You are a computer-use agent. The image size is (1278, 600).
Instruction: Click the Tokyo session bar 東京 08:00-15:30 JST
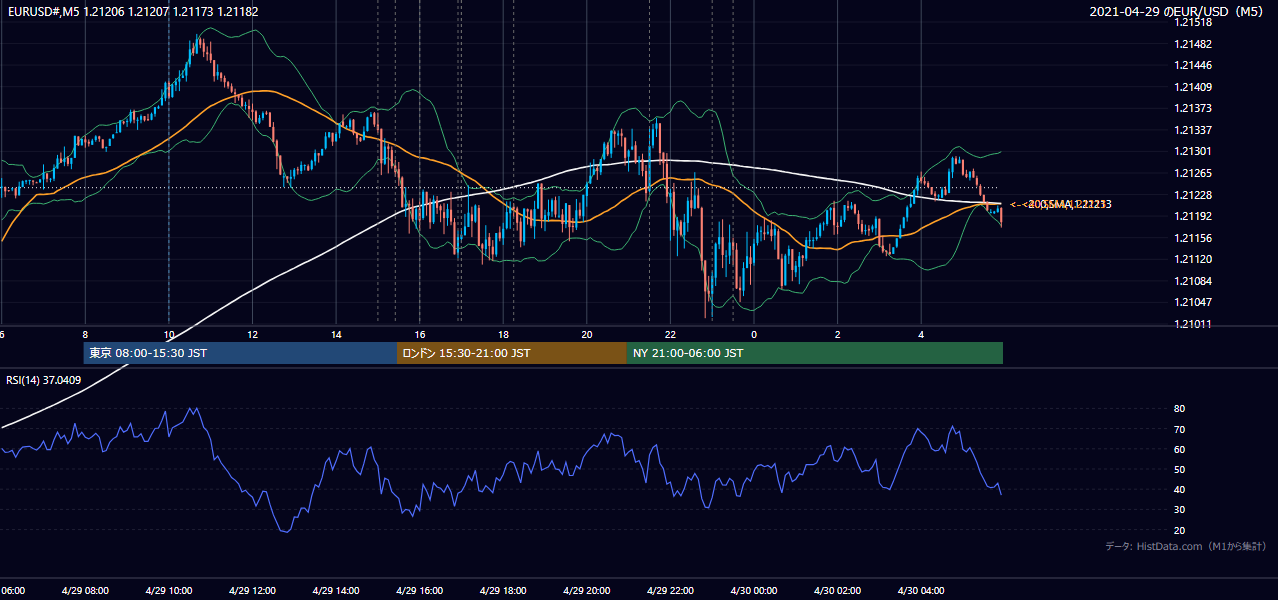[240, 353]
